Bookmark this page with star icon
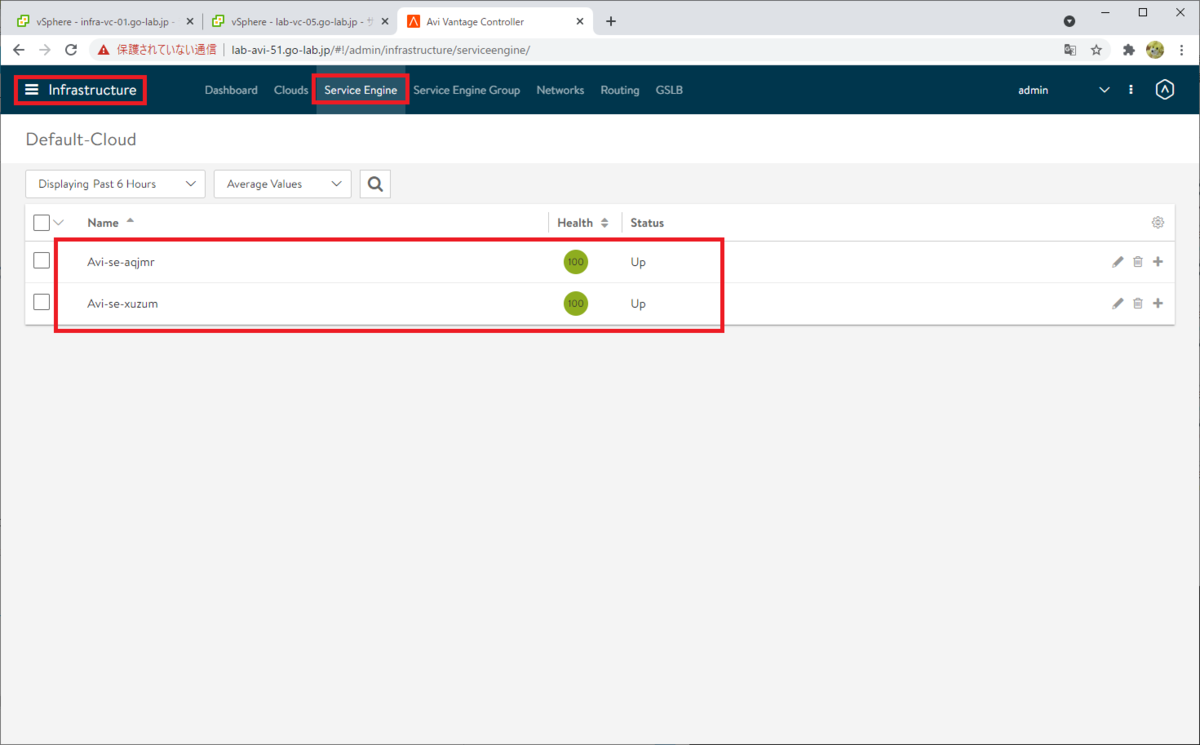1200x745 pixels. 1096,49
